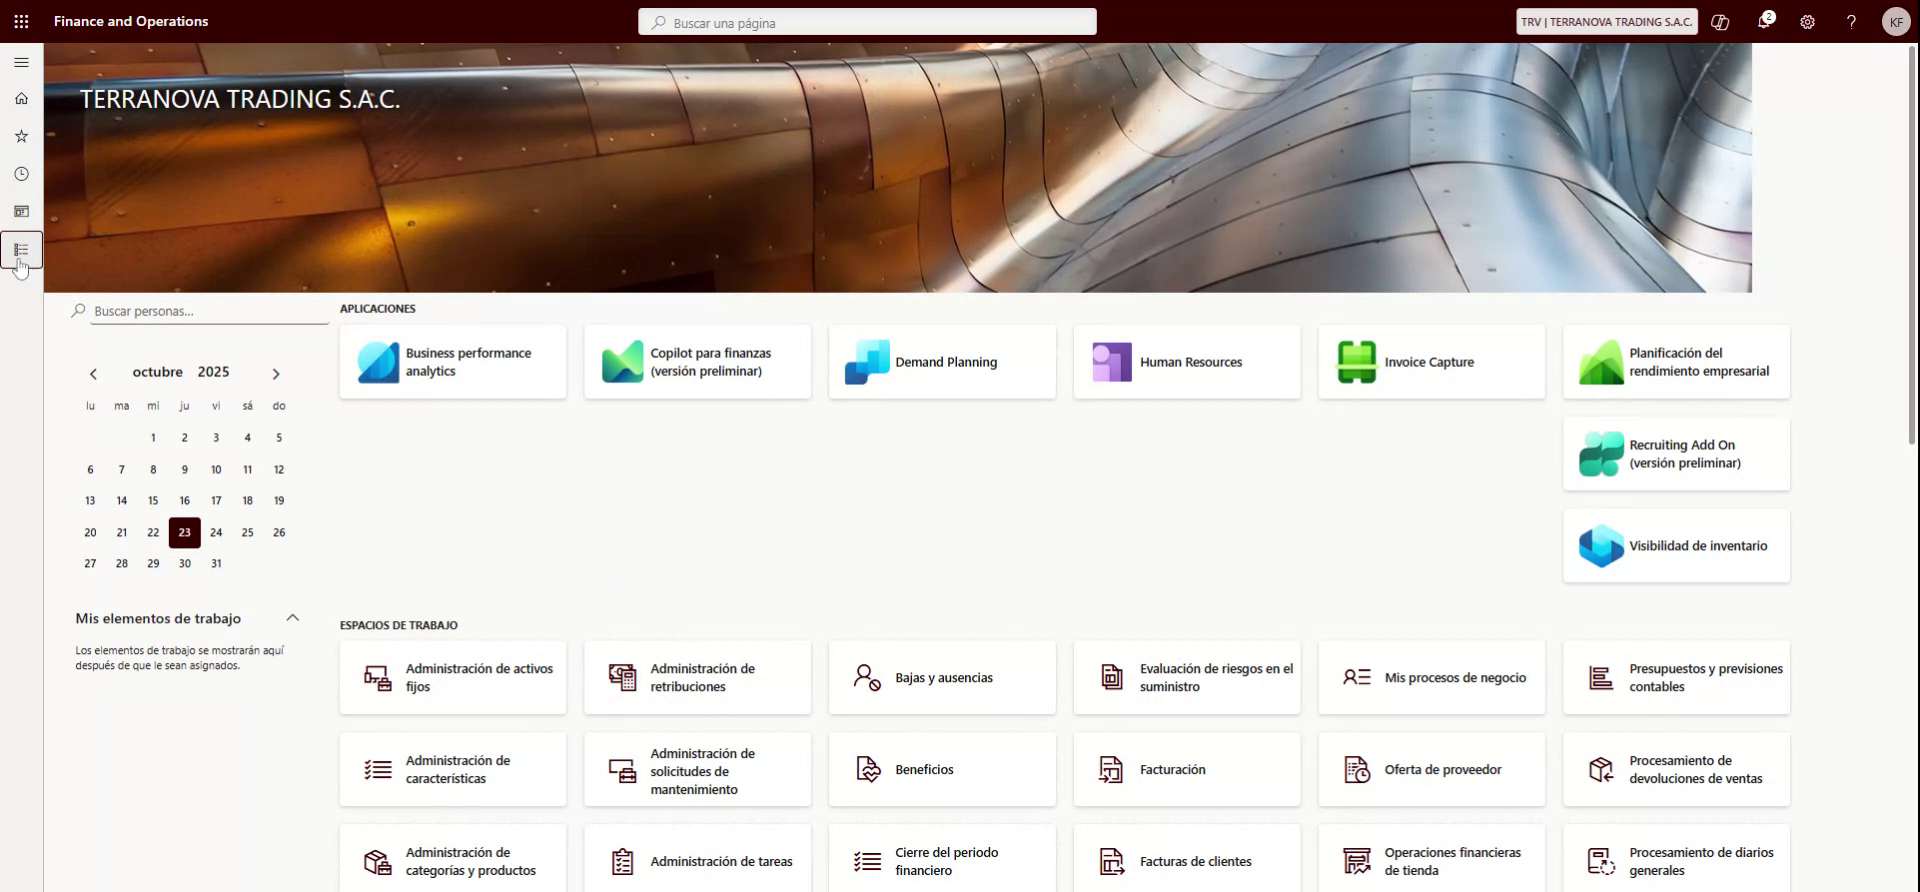Expand the navigation pane hamburger icon
The image size is (1920, 892).
(x=21, y=62)
